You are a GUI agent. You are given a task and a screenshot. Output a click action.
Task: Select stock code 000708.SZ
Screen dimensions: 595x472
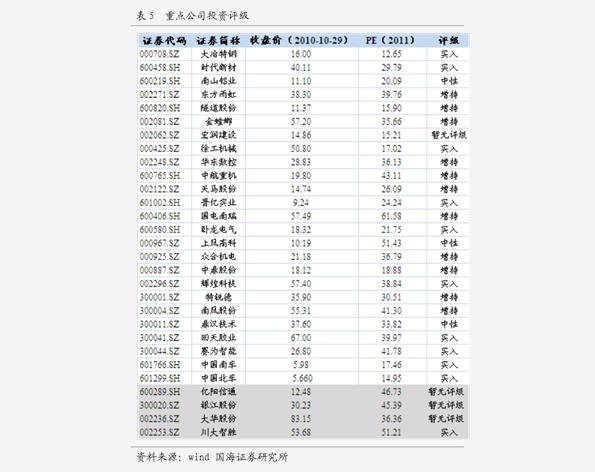[159, 54]
